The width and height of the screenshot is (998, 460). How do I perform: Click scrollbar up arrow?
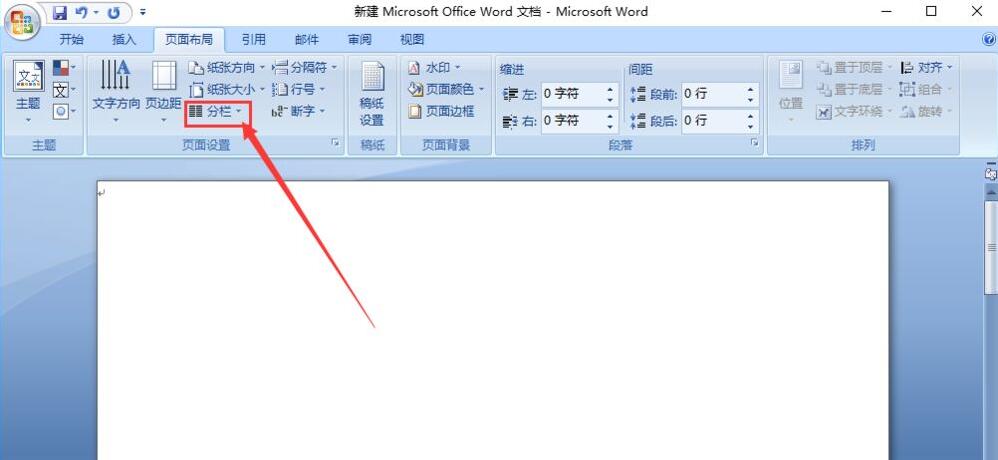991,190
